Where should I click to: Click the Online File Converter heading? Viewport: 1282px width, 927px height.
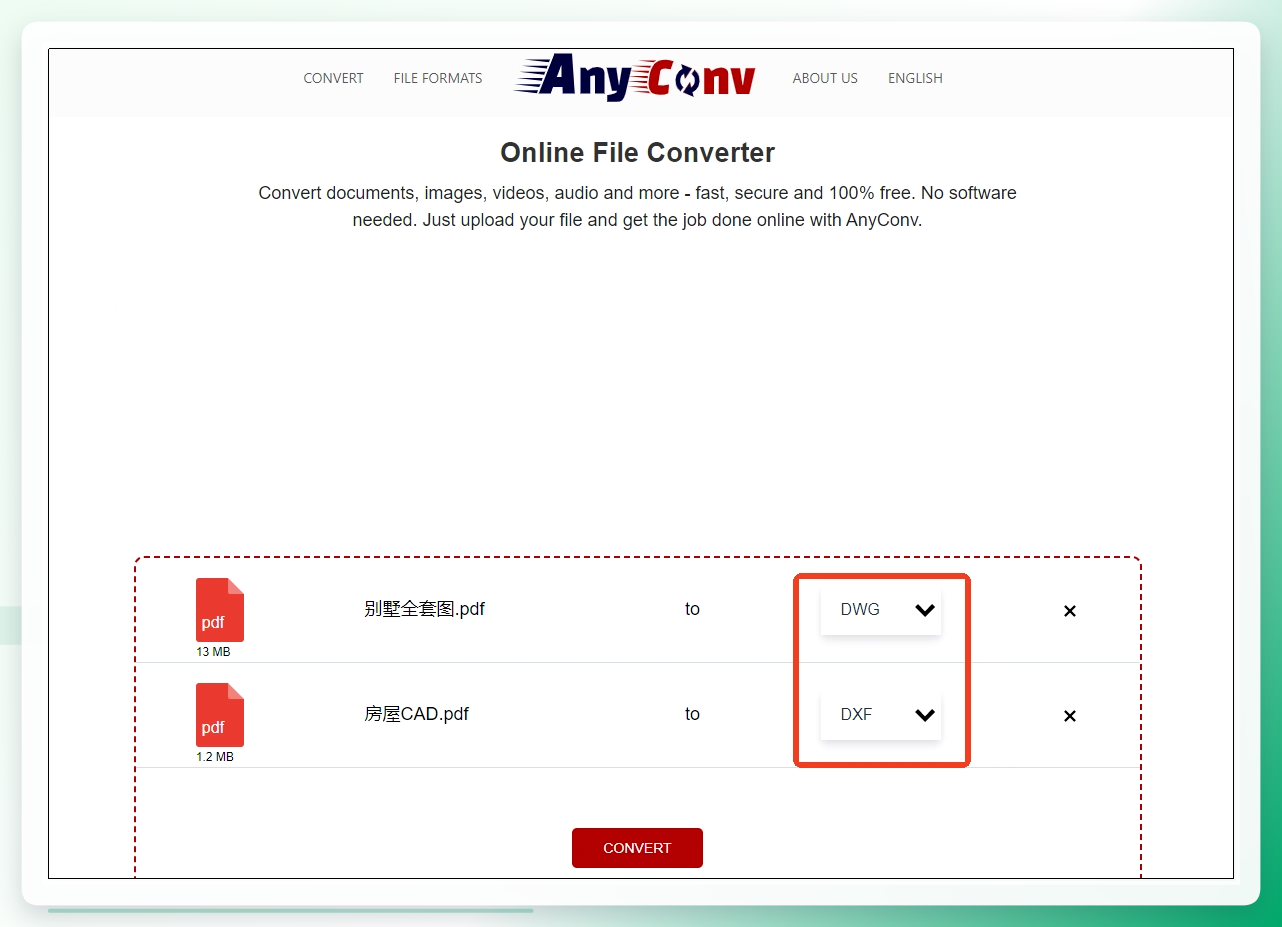[x=637, y=153]
